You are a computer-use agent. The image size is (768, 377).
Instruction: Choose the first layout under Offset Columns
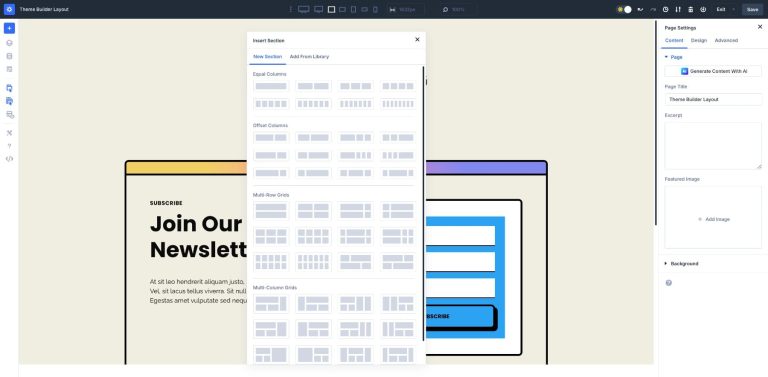pyautogui.click(x=271, y=138)
